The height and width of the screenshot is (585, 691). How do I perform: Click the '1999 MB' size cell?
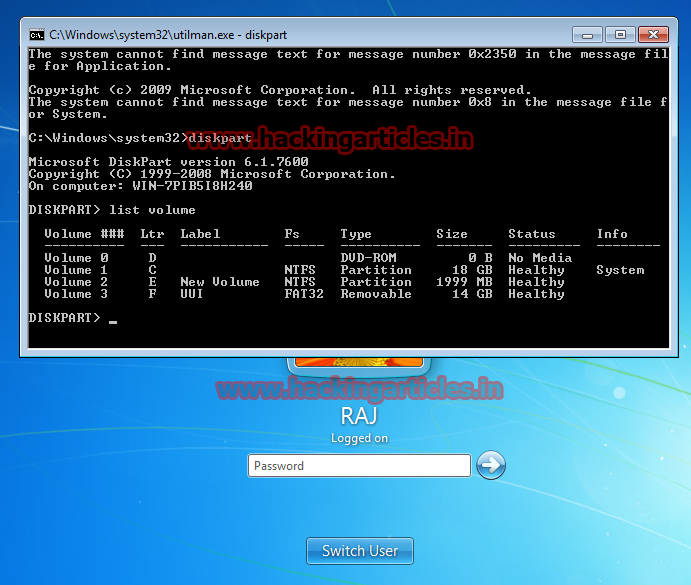pyautogui.click(x=464, y=282)
